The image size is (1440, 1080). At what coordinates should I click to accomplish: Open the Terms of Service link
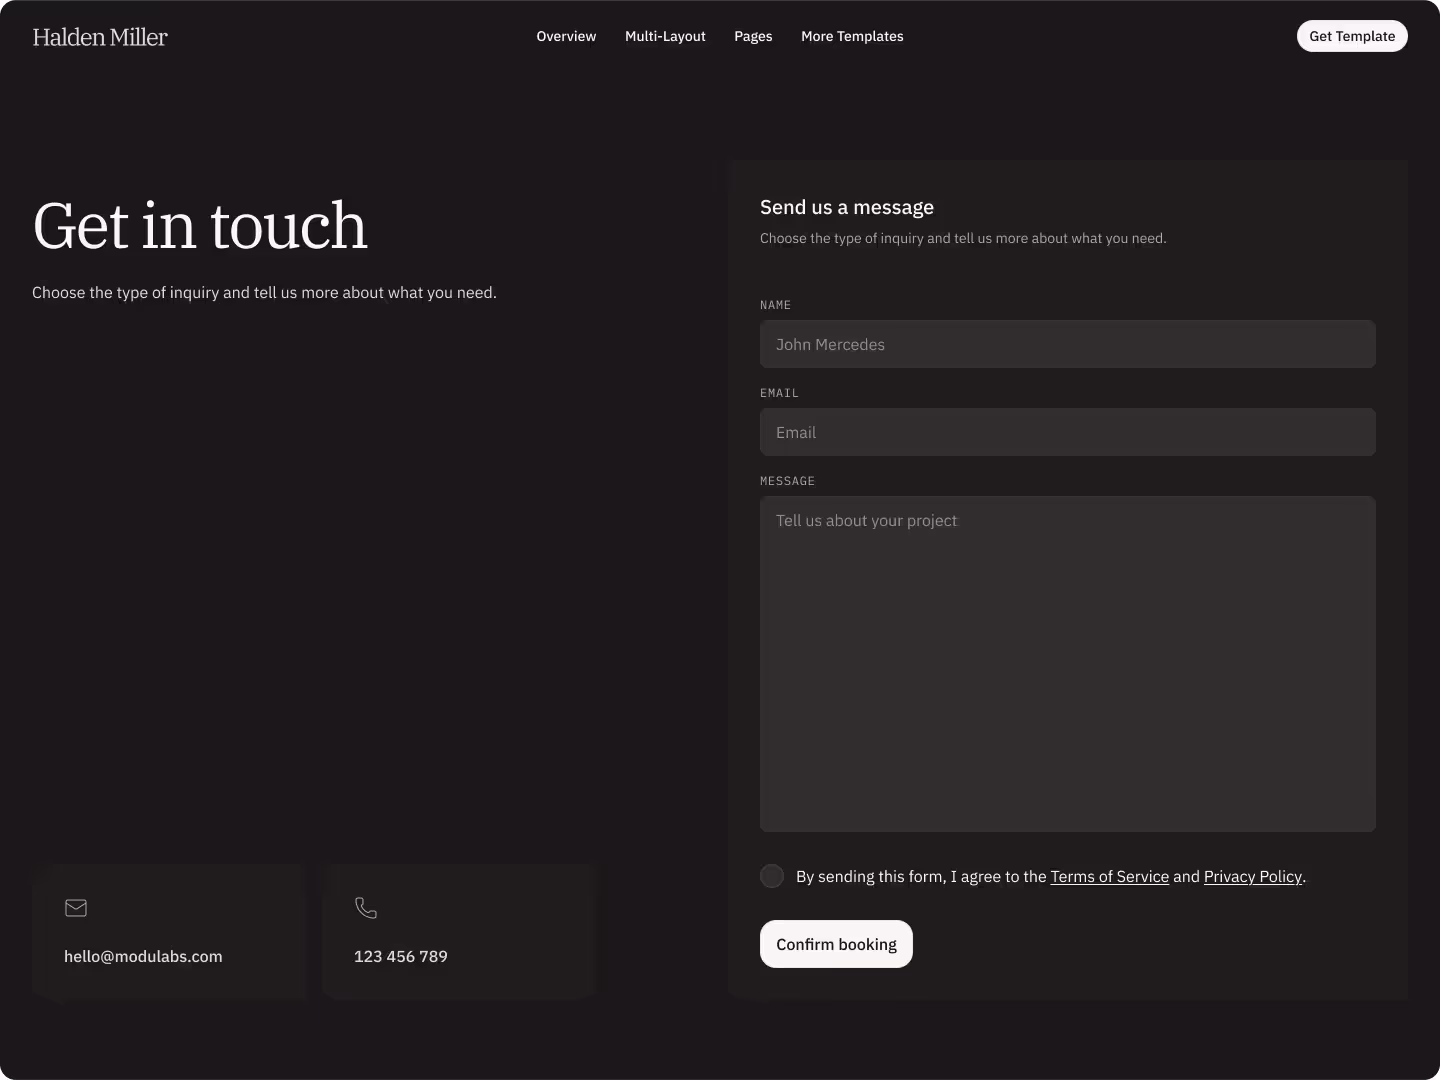click(x=1109, y=876)
